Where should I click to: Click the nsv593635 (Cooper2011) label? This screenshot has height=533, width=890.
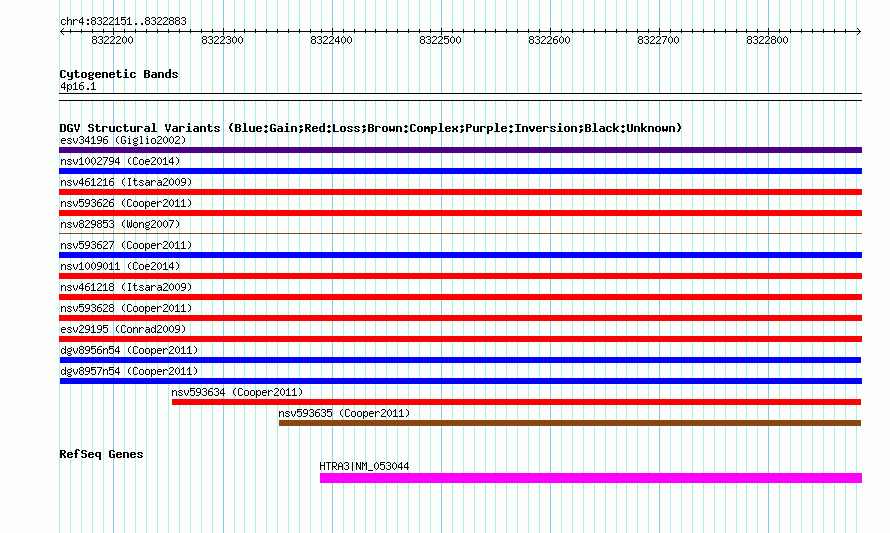[344, 413]
